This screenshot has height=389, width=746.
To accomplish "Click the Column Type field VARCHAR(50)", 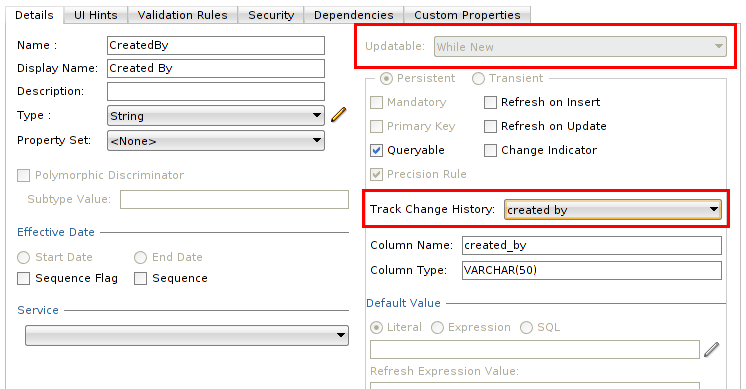I will (592, 270).
